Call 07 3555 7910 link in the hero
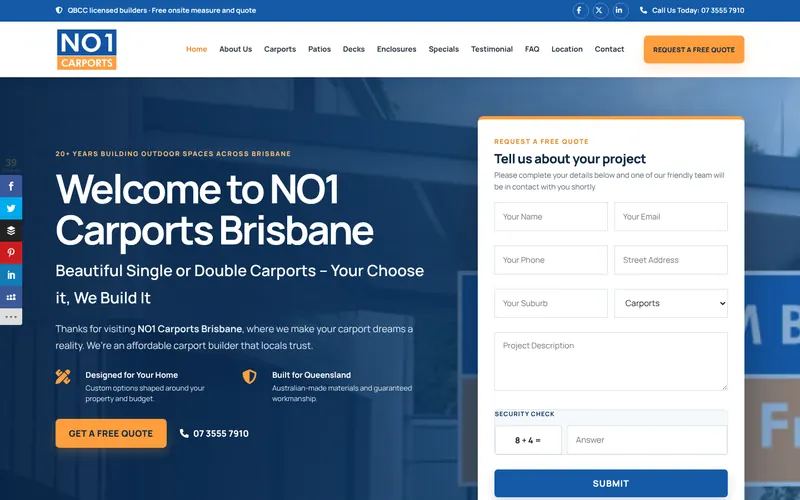This screenshot has height=500, width=800. (x=214, y=433)
